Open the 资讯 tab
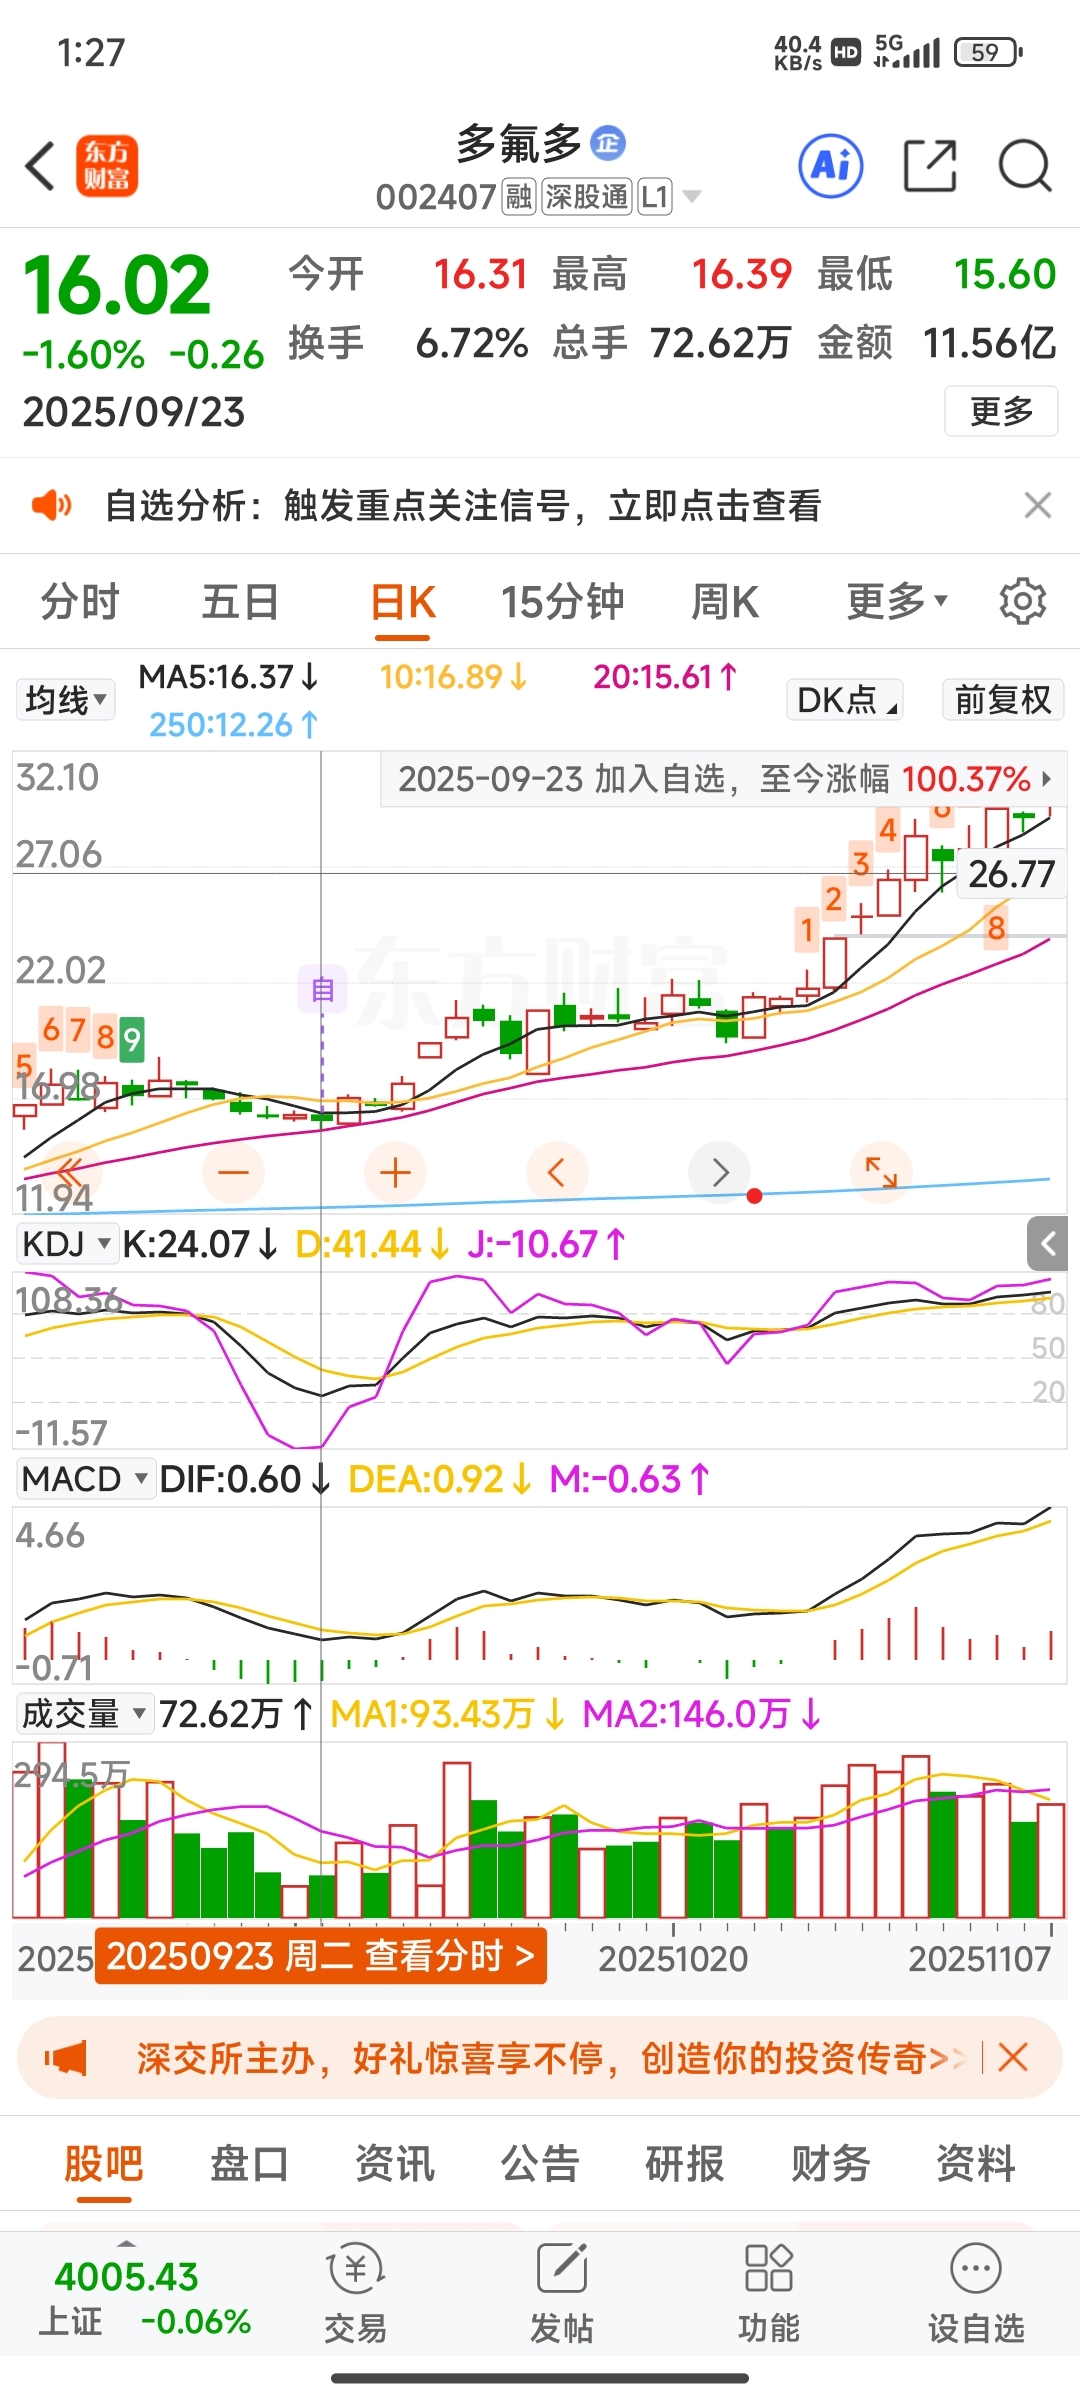 (395, 2163)
